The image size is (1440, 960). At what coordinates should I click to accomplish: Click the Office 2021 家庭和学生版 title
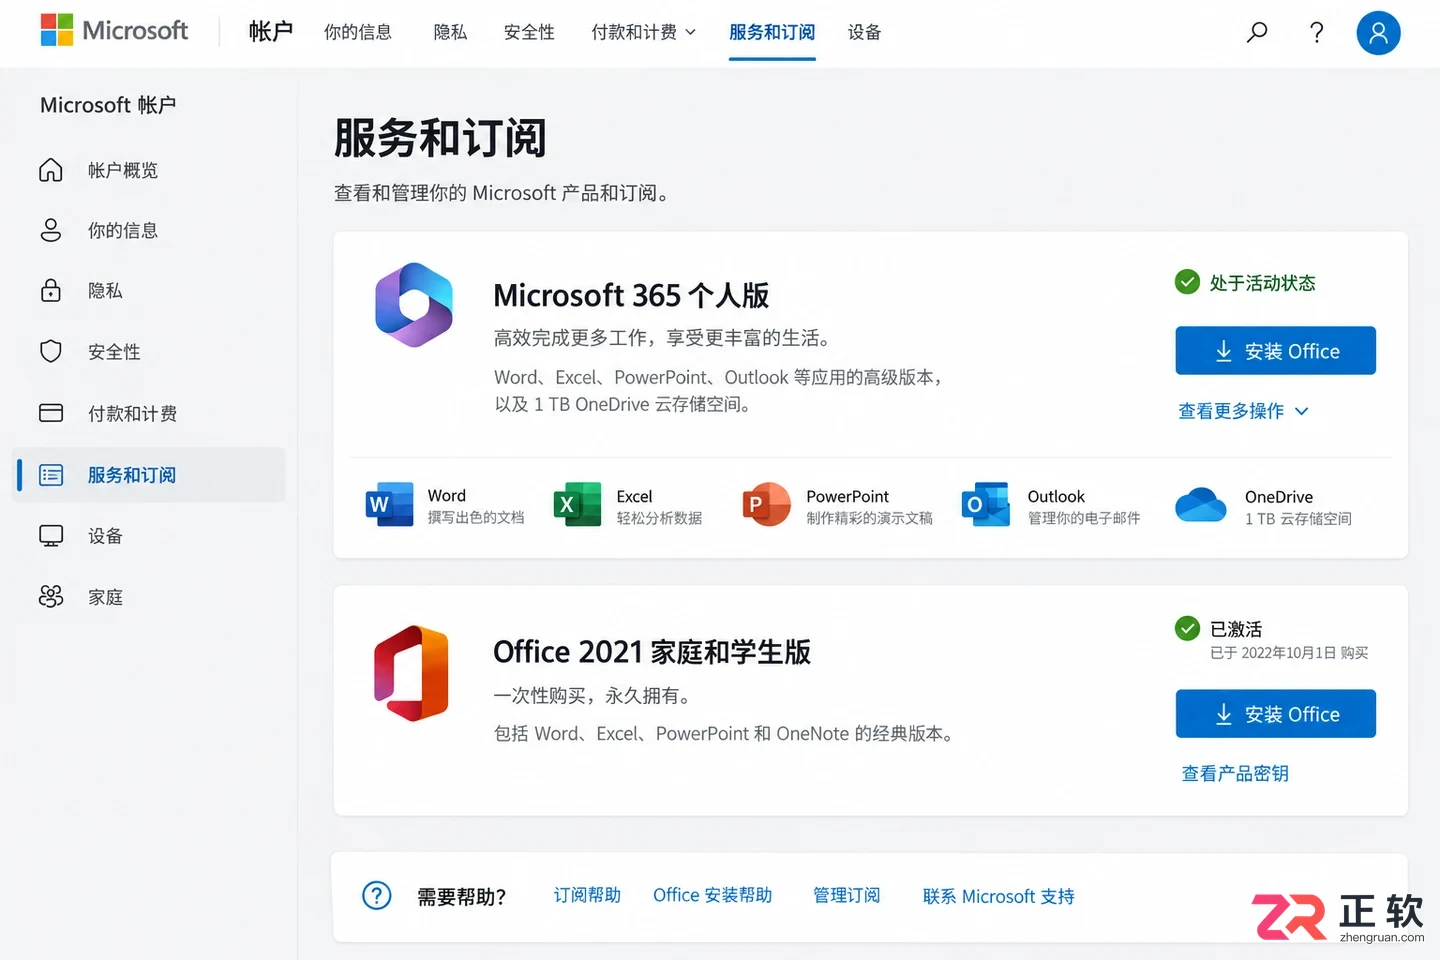[x=652, y=652]
